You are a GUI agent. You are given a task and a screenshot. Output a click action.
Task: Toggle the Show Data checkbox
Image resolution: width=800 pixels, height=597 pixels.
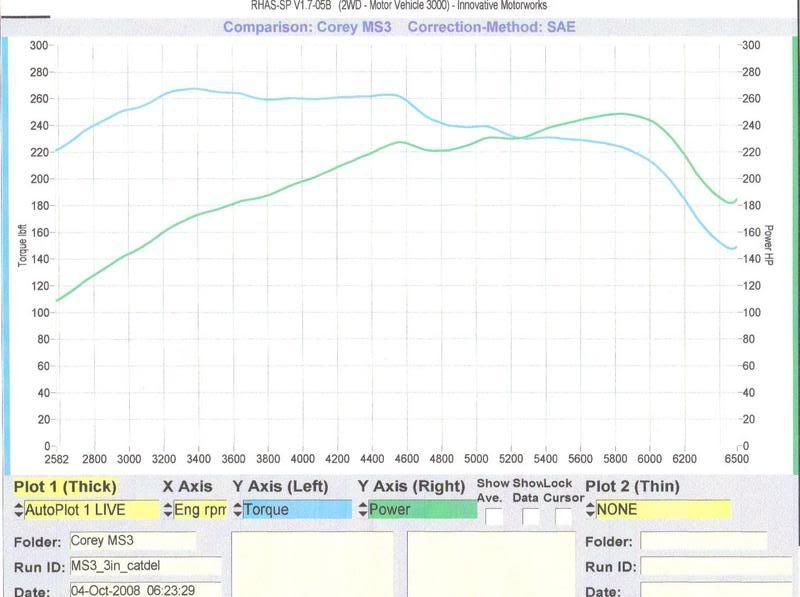coord(531,517)
